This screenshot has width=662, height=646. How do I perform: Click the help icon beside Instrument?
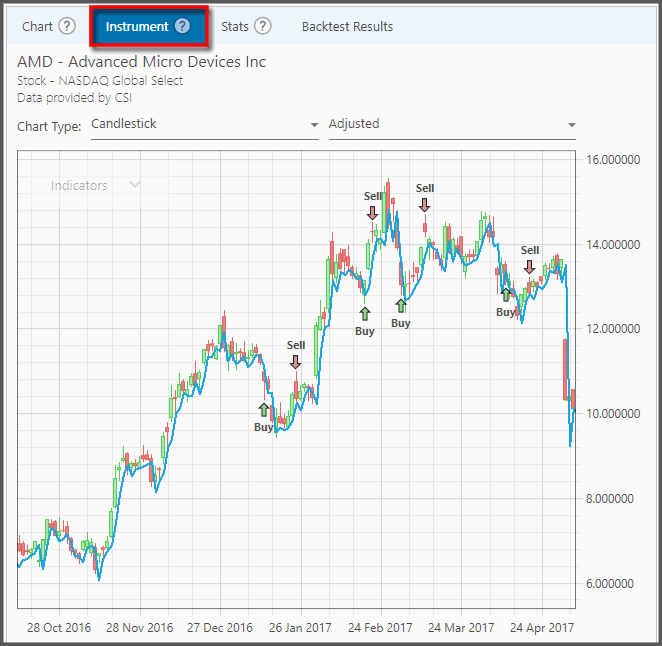[182, 26]
